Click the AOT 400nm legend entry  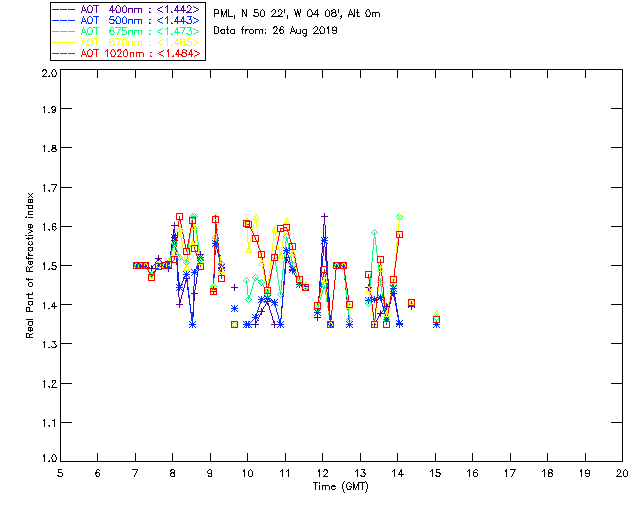127,9
